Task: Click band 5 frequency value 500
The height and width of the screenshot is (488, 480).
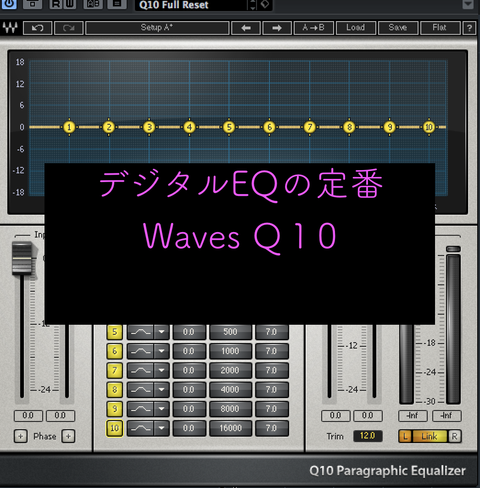Action: (x=230, y=332)
